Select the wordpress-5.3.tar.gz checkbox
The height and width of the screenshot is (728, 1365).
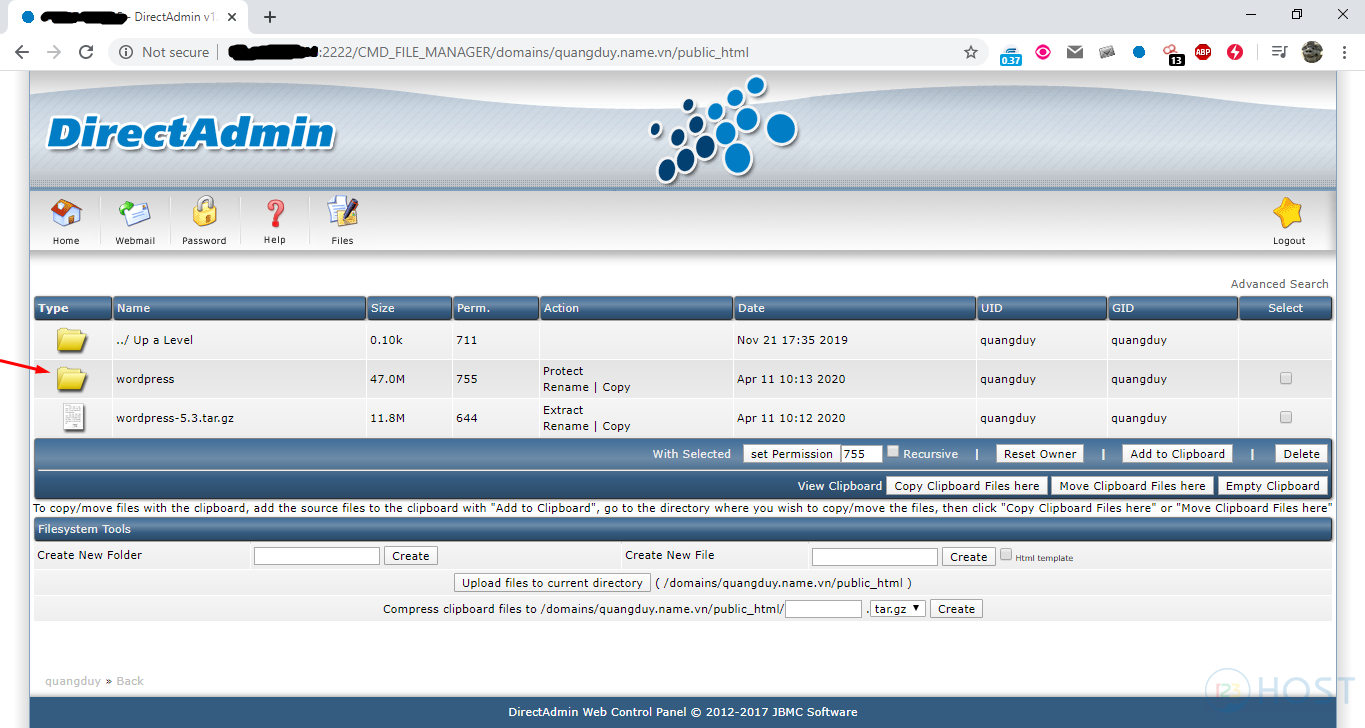(x=1286, y=417)
